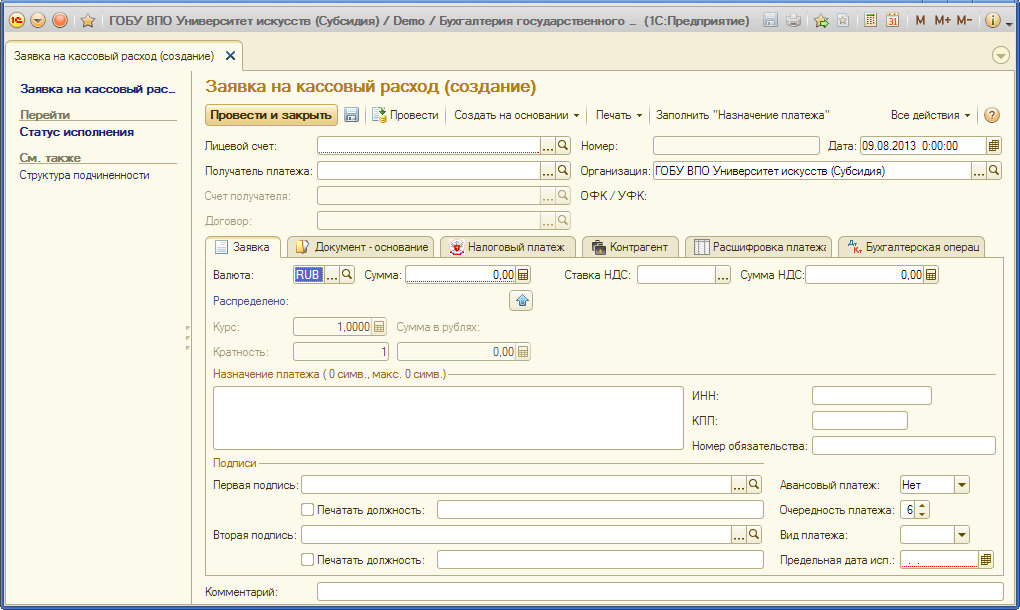Check Печатать должность under Первая подпись
Screen dimensions: 1020x610
[308, 510]
